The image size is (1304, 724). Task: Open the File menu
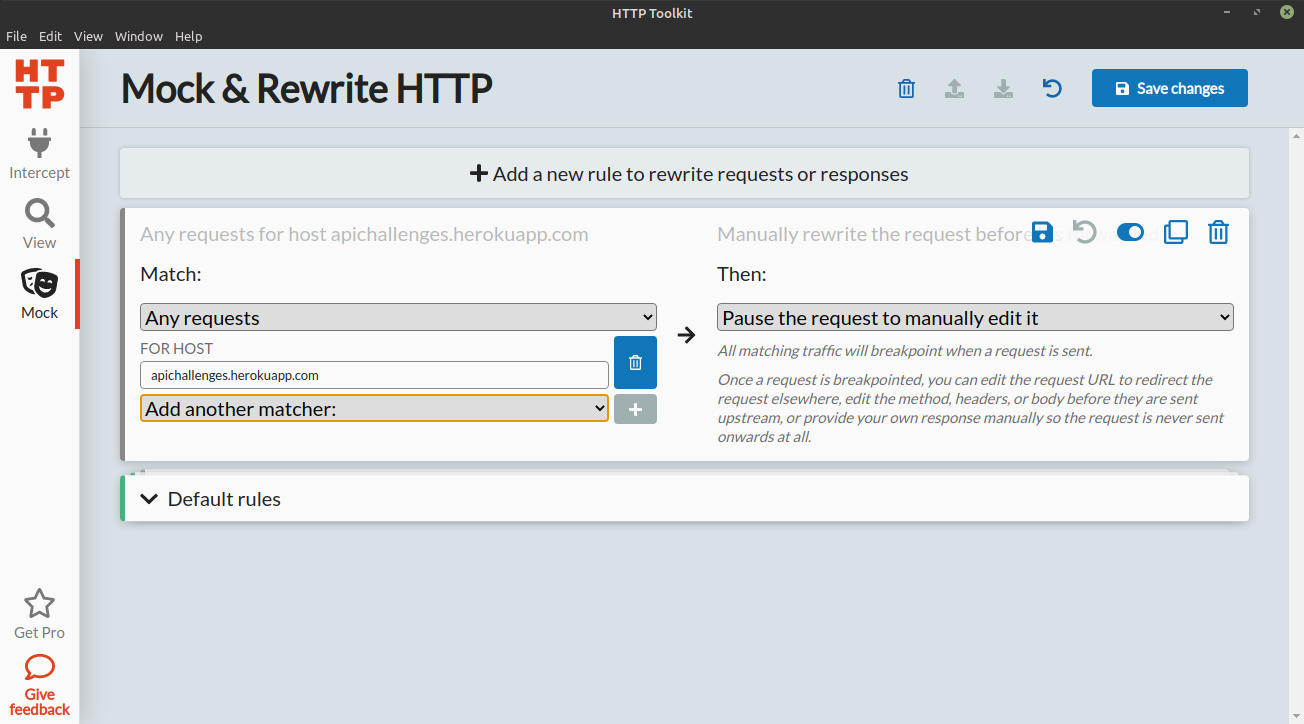point(16,36)
